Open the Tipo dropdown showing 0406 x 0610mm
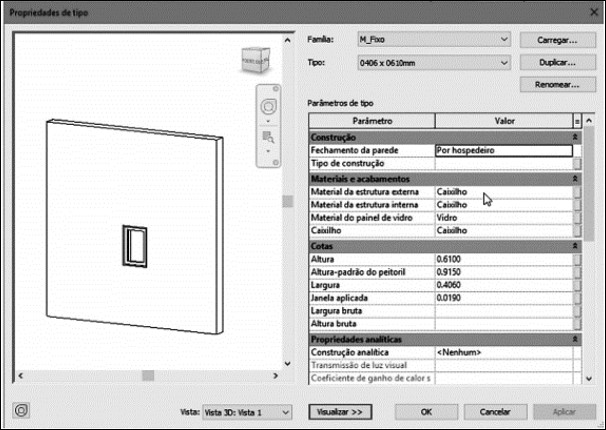 [x=432, y=63]
